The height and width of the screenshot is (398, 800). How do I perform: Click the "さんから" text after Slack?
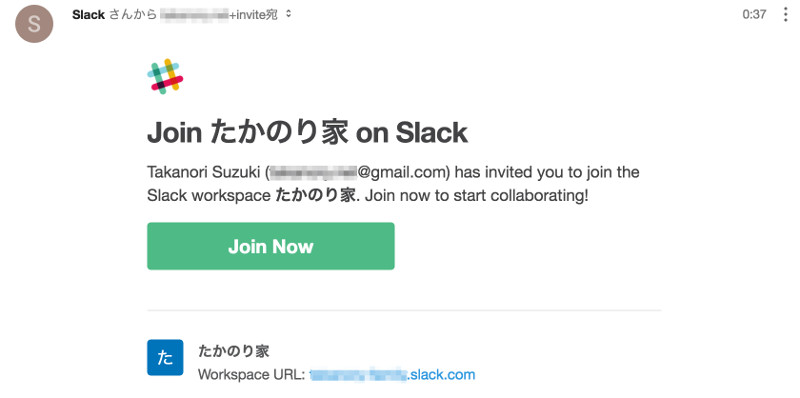pos(133,14)
